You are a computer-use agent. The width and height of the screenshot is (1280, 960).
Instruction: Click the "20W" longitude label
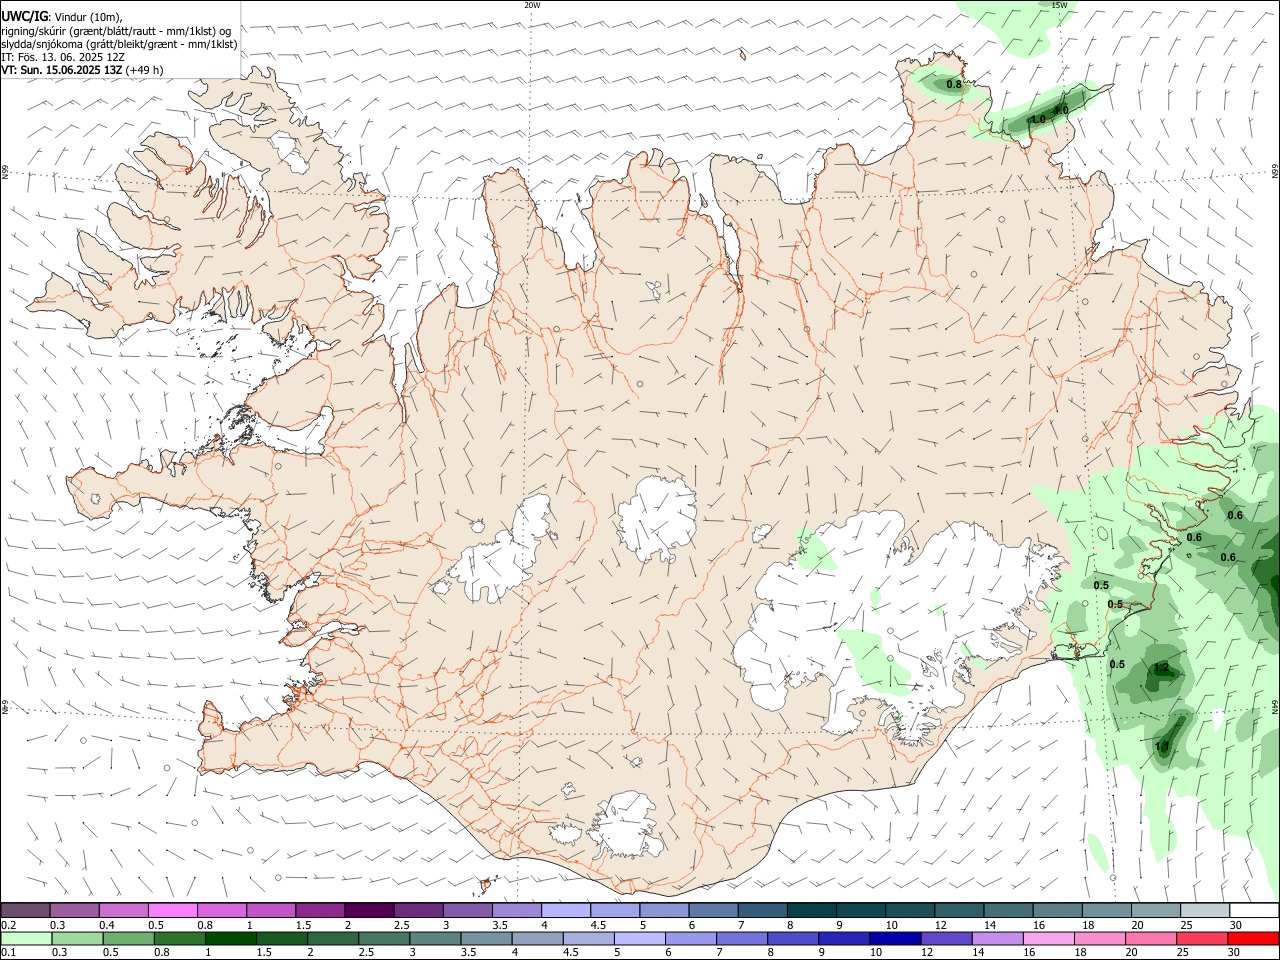532,5
